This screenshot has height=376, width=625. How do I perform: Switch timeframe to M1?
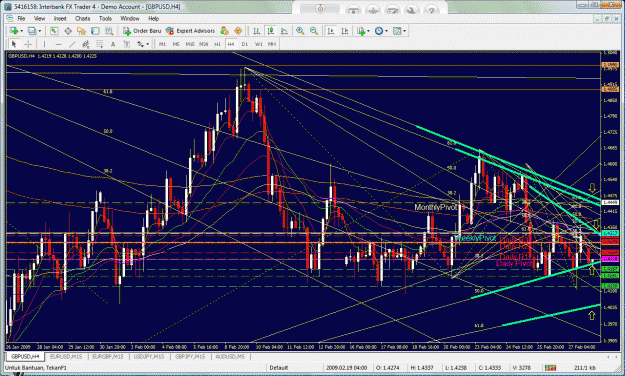tap(162, 44)
